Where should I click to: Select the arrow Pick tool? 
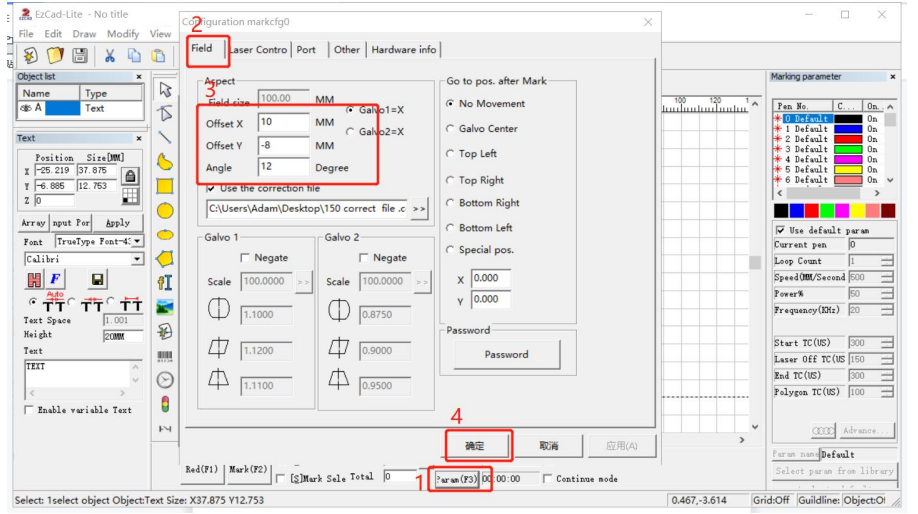click(165, 90)
